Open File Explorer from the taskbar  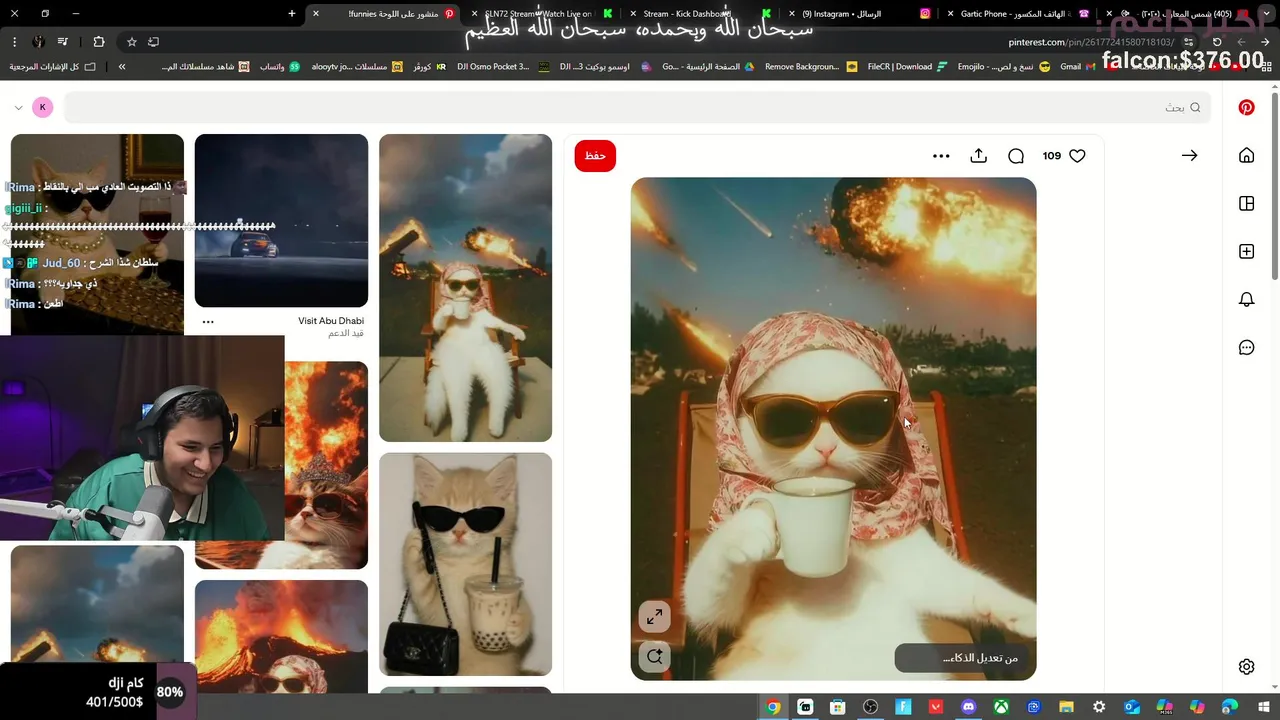tap(1066, 707)
